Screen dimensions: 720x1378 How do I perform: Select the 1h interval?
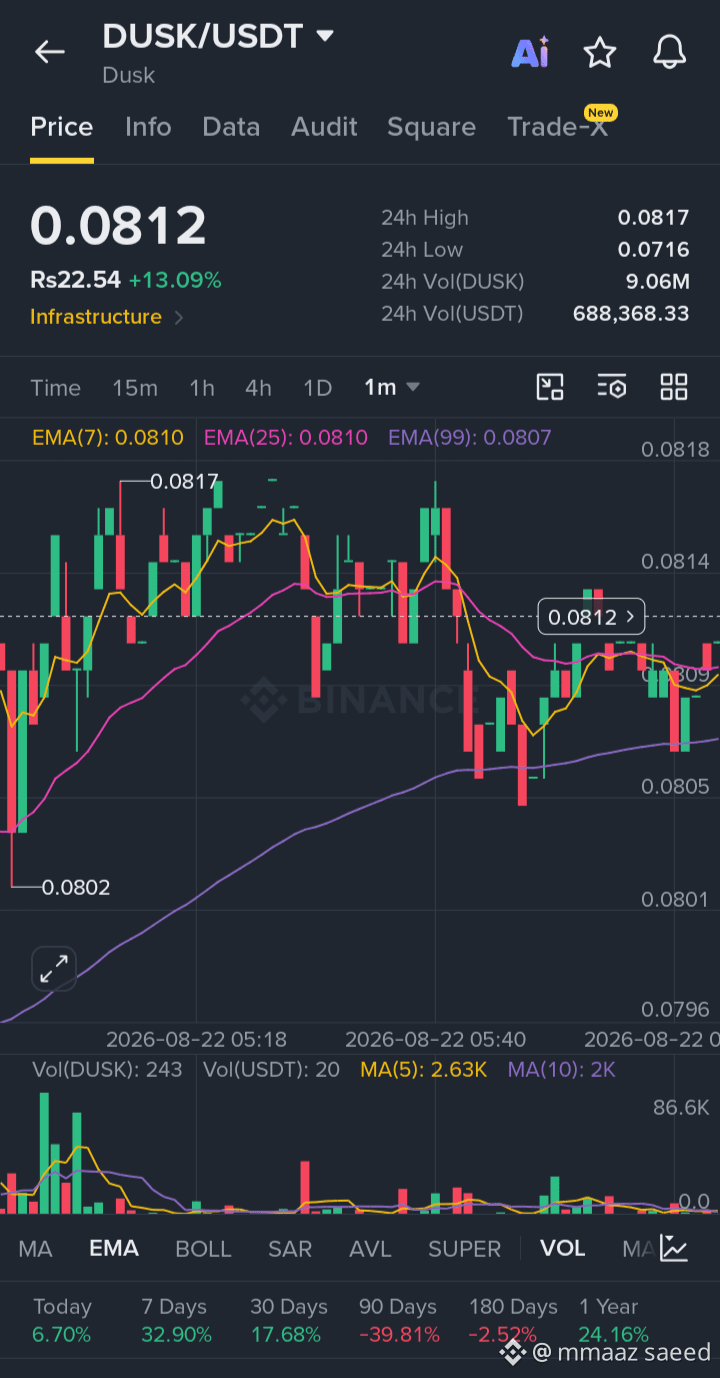click(202, 388)
